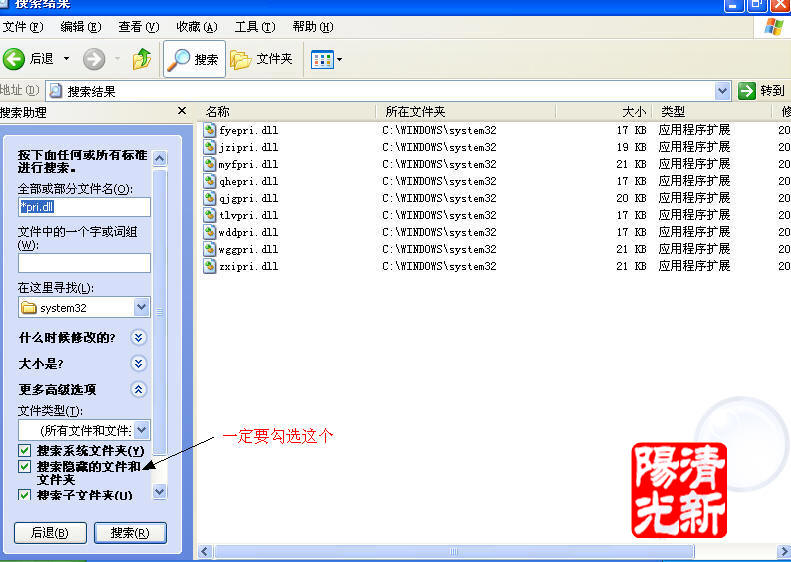Expand the 大小是 section
Viewport: 791px width, 562px height.
[x=138, y=363]
